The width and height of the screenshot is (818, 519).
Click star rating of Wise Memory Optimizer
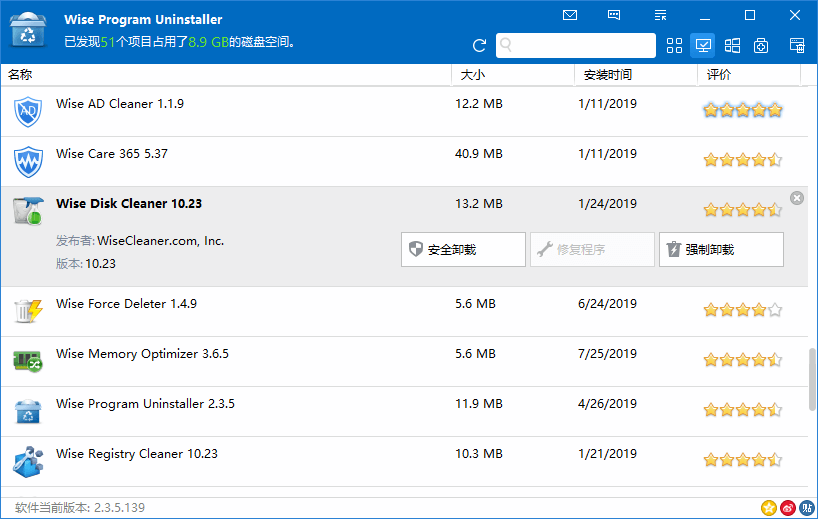click(x=743, y=359)
